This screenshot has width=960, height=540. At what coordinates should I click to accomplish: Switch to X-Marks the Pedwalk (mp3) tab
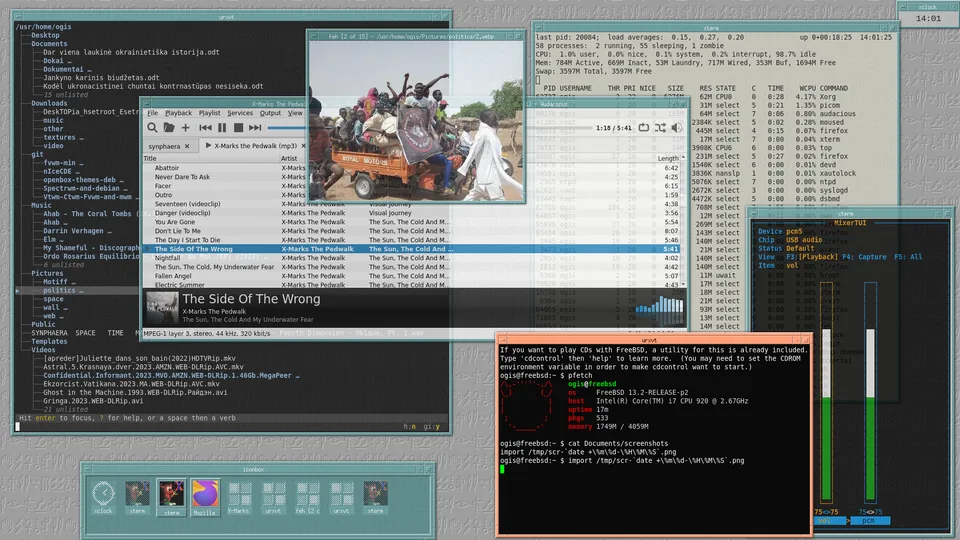point(255,146)
